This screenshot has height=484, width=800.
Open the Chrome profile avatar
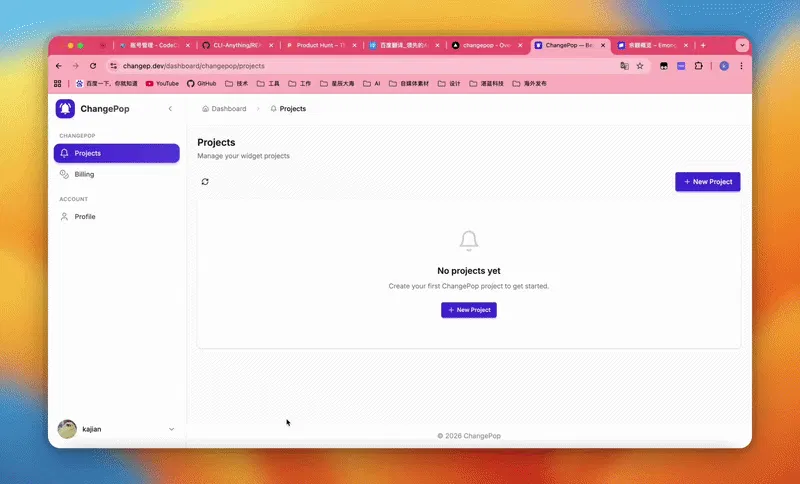[x=724, y=66]
